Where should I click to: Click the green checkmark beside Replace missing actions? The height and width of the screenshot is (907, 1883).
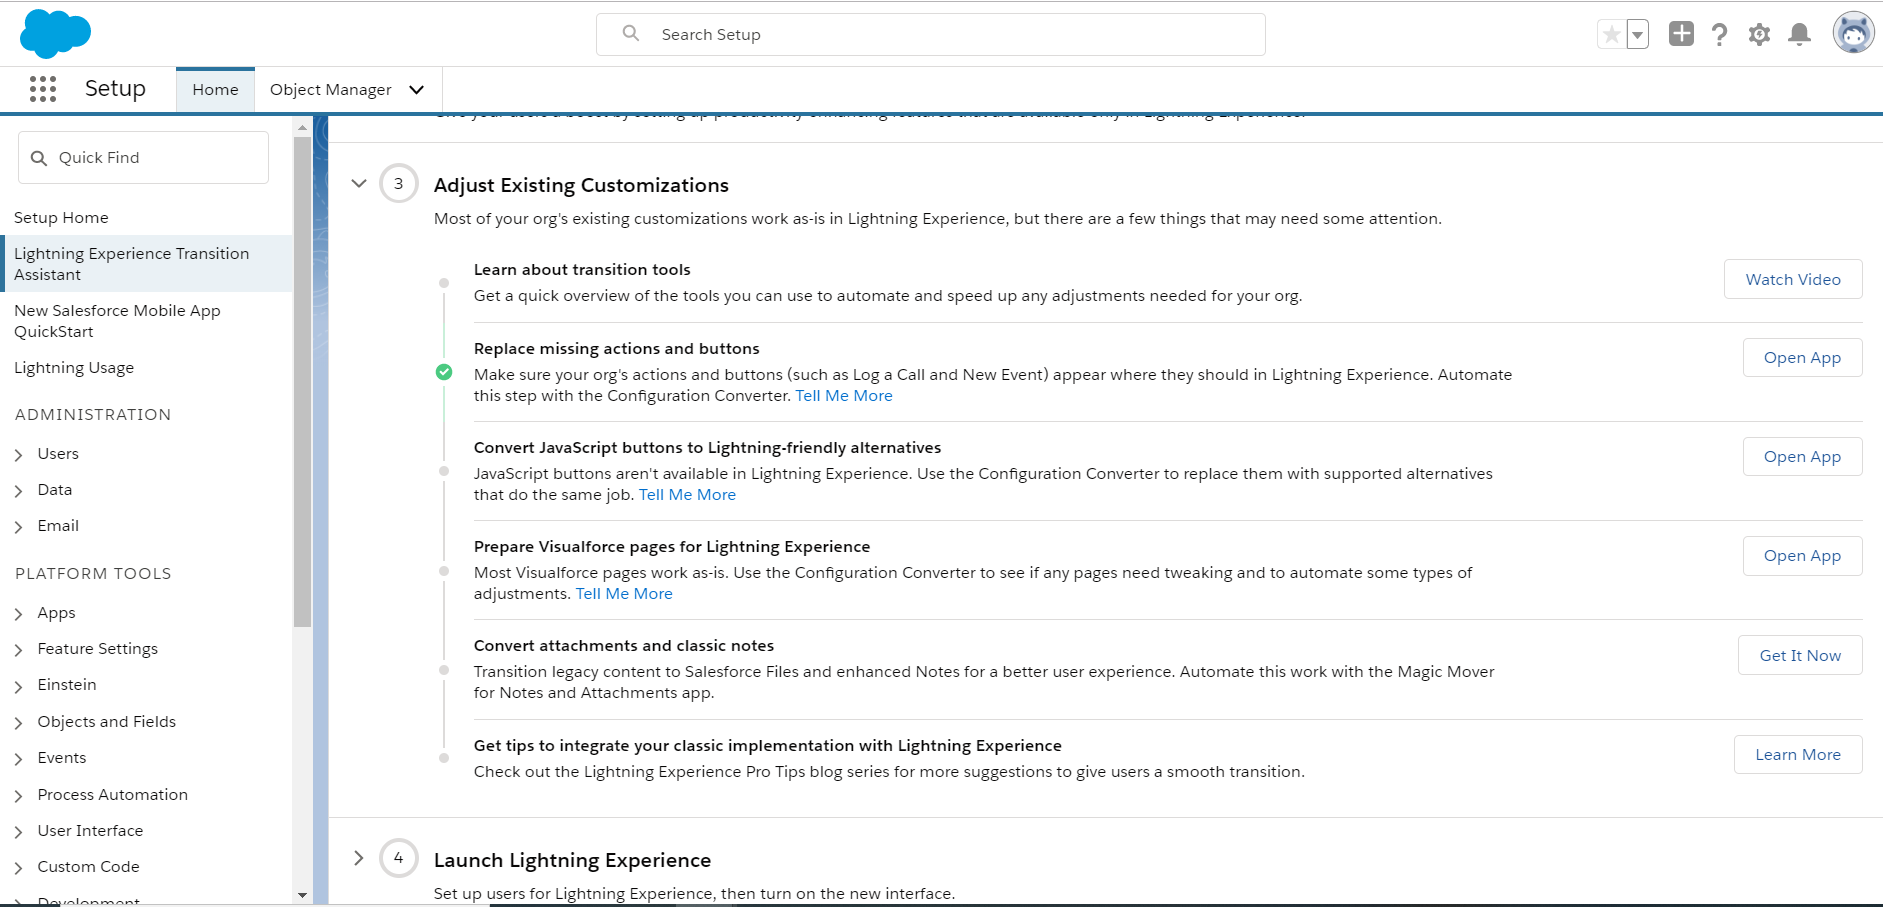coord(443,372)
